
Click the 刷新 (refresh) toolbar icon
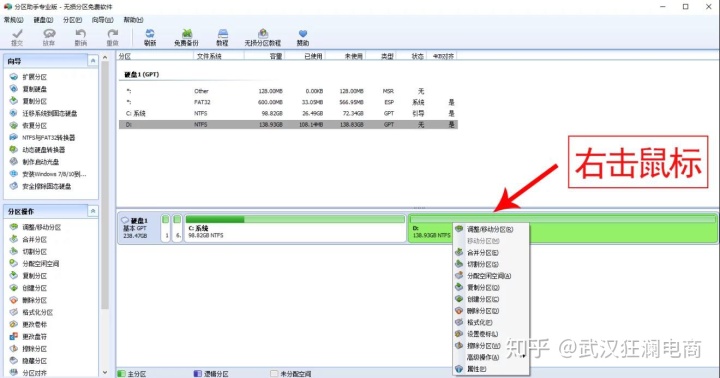point(150,37)
